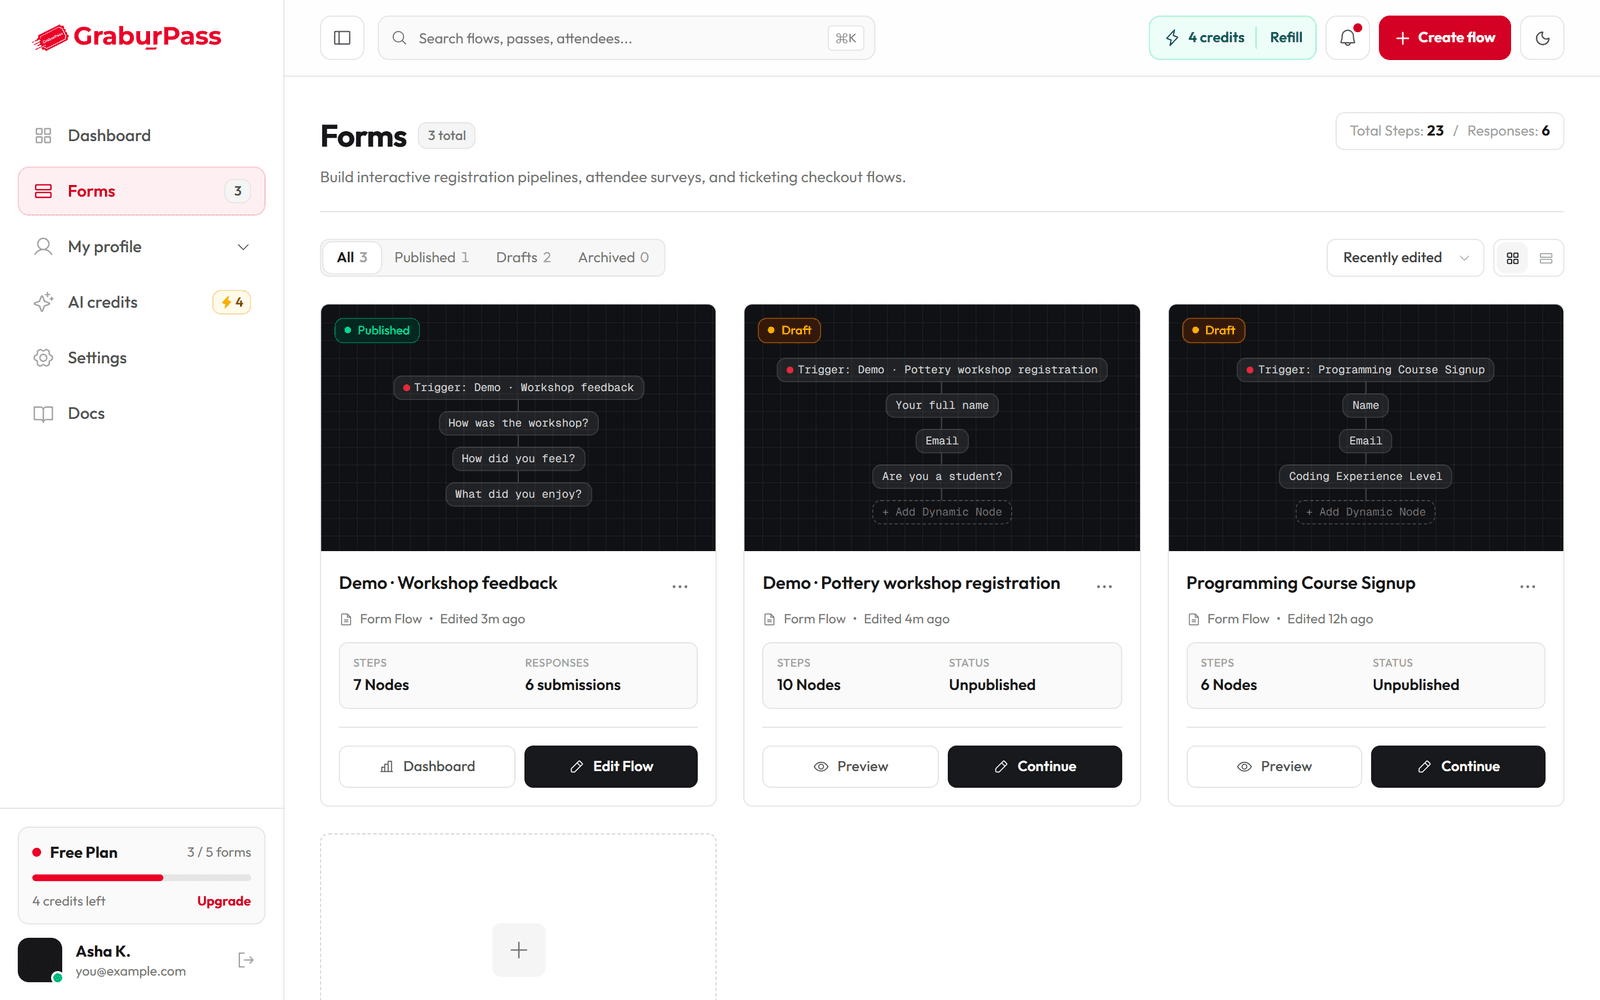
Task: Select the Published tab
Action: [431, 257]
